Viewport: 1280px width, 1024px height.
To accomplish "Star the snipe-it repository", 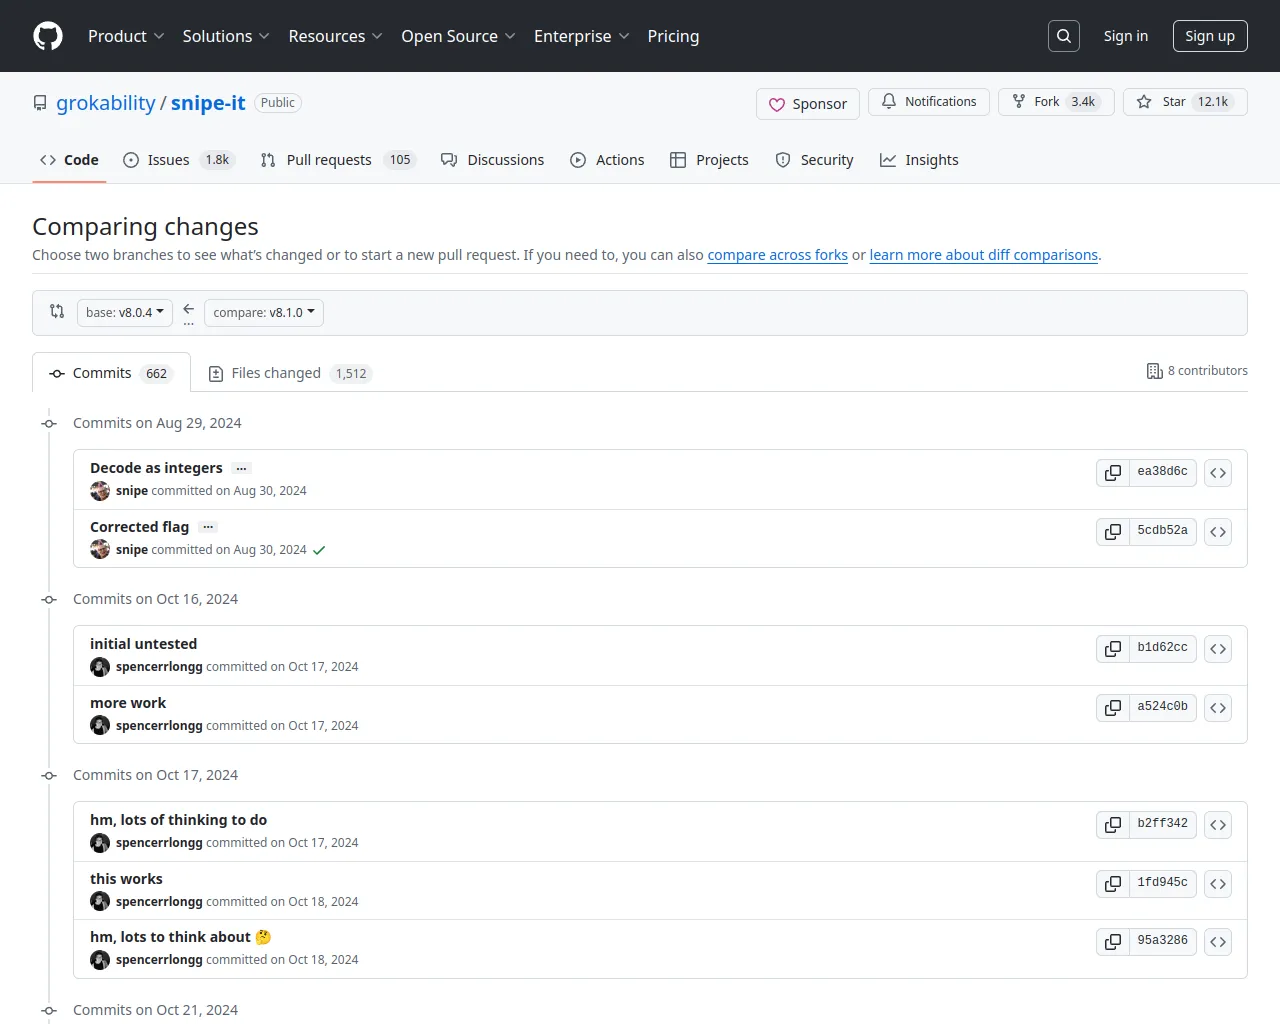I will point(1185,102).
